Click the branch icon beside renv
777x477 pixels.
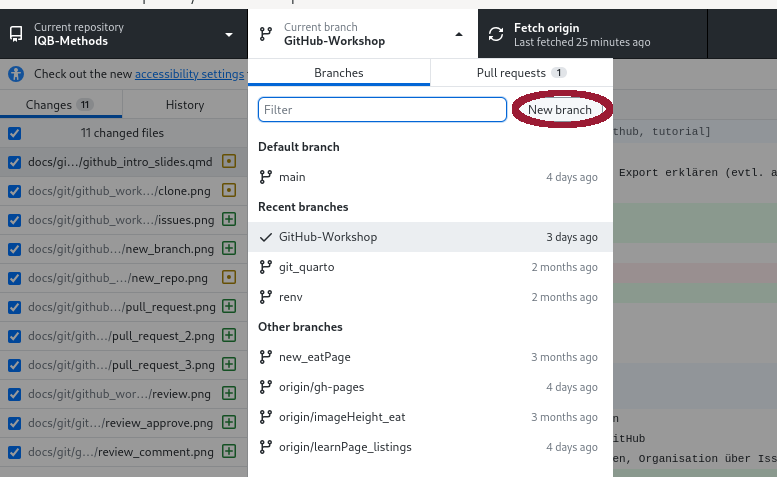(x=266, y=297)
